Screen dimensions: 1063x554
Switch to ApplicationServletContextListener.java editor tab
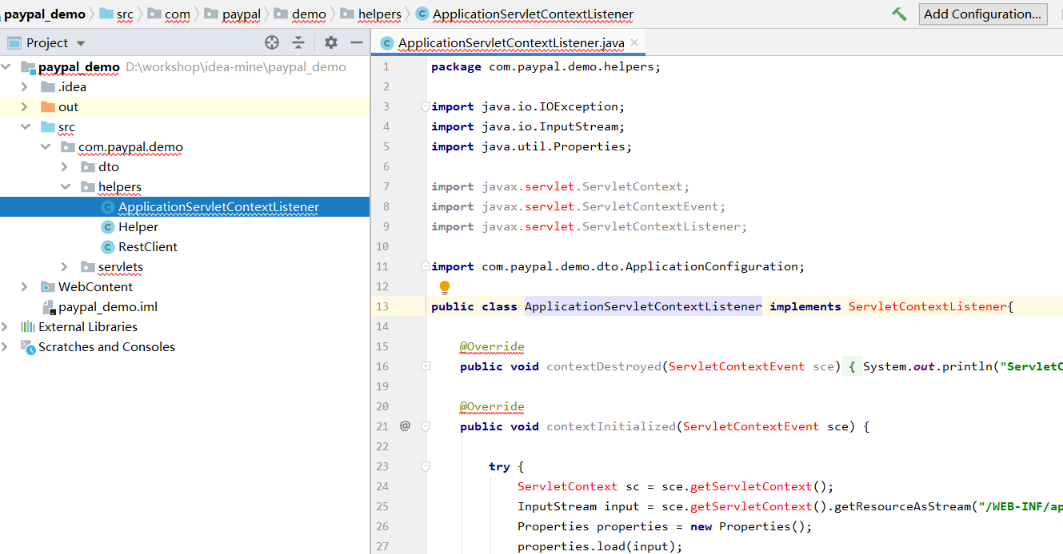pyautogui.click(x=510, y=43)
